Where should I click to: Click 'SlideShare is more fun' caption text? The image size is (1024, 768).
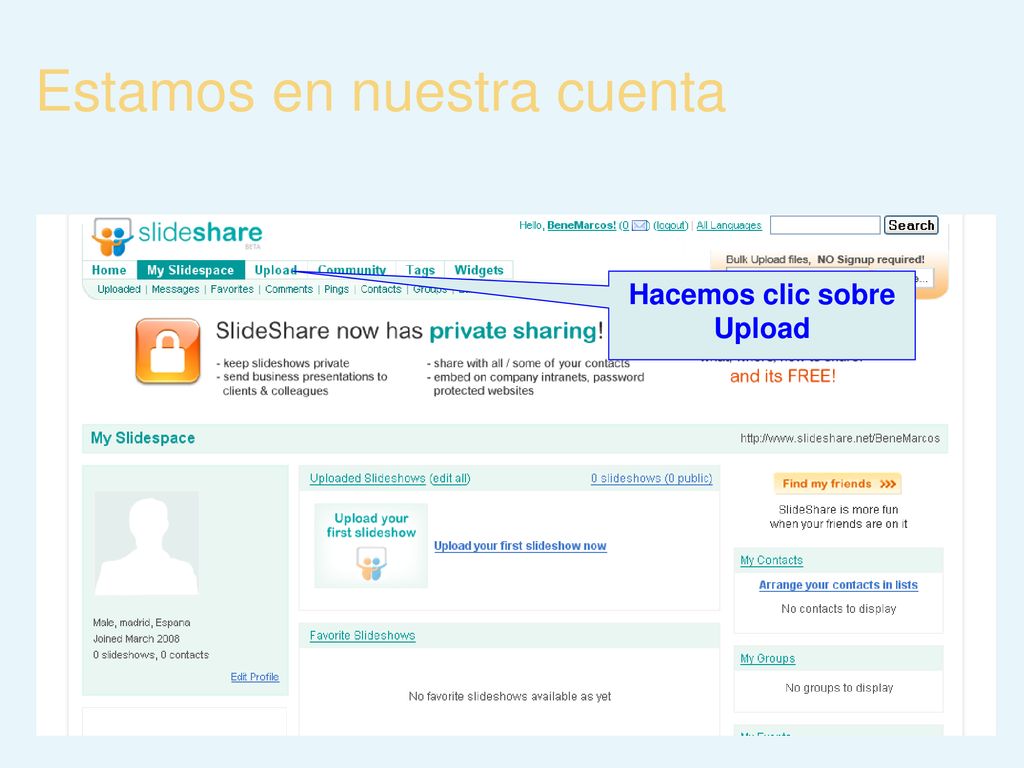click(x=838, y=509)
